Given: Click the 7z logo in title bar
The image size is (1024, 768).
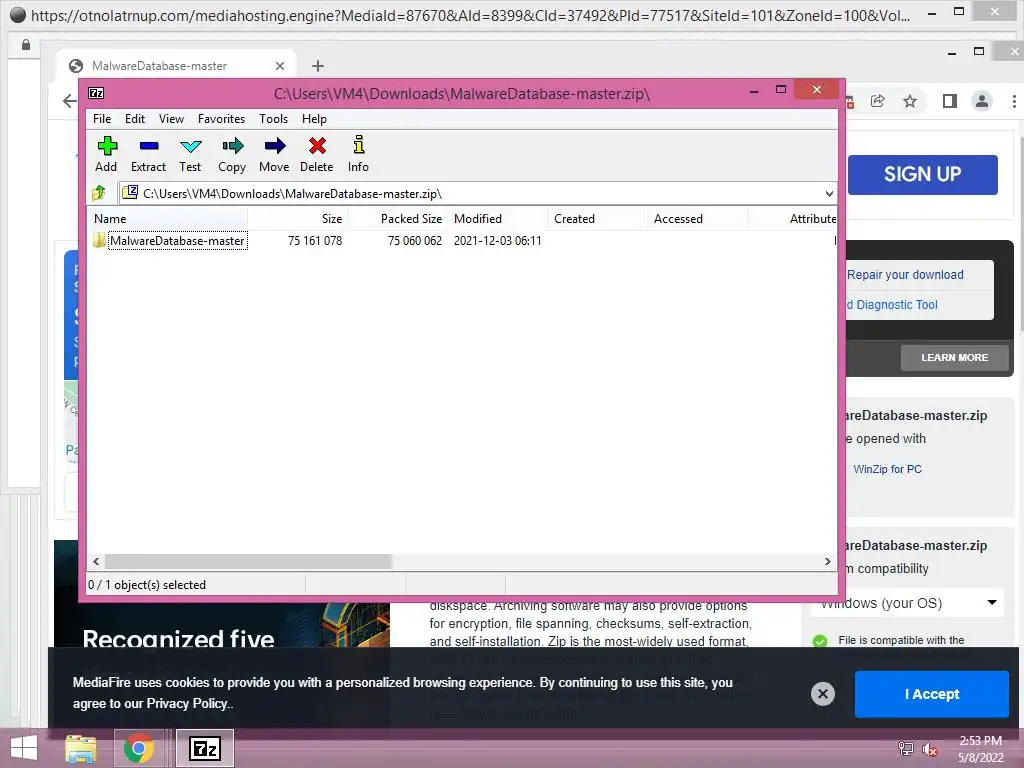Looking at the screenshot, I should (96, 93).
